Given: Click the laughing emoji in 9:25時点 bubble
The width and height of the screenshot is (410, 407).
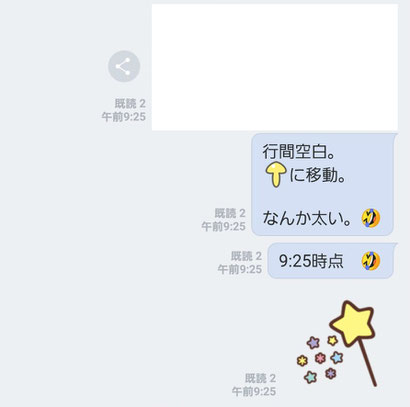Looking at the screenshot, I should 371,261.
